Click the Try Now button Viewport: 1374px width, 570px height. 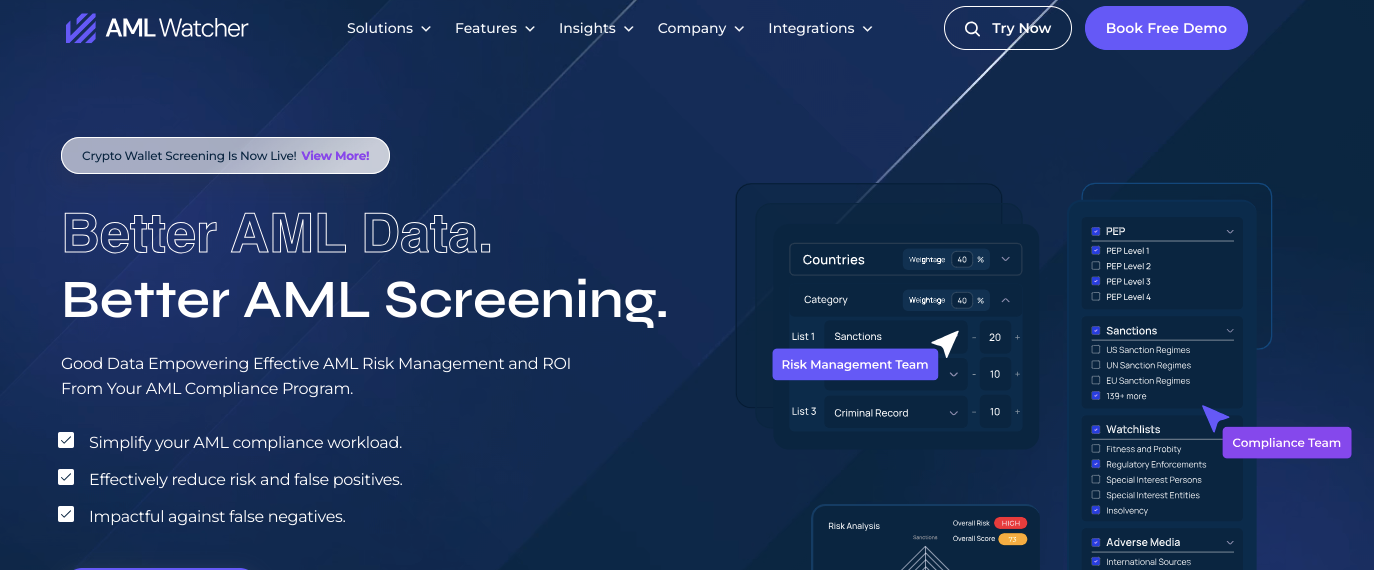click(1008, 28)
